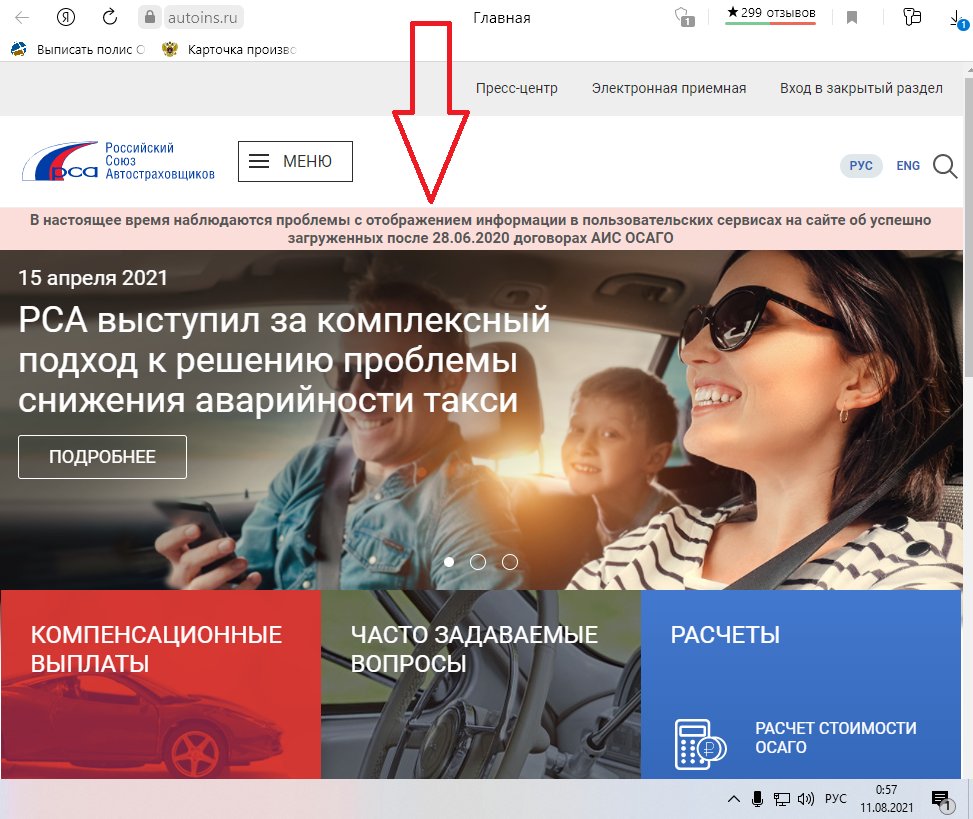Open the downloads arrow icon
The image size is (973, 819).
pos(958,19)
